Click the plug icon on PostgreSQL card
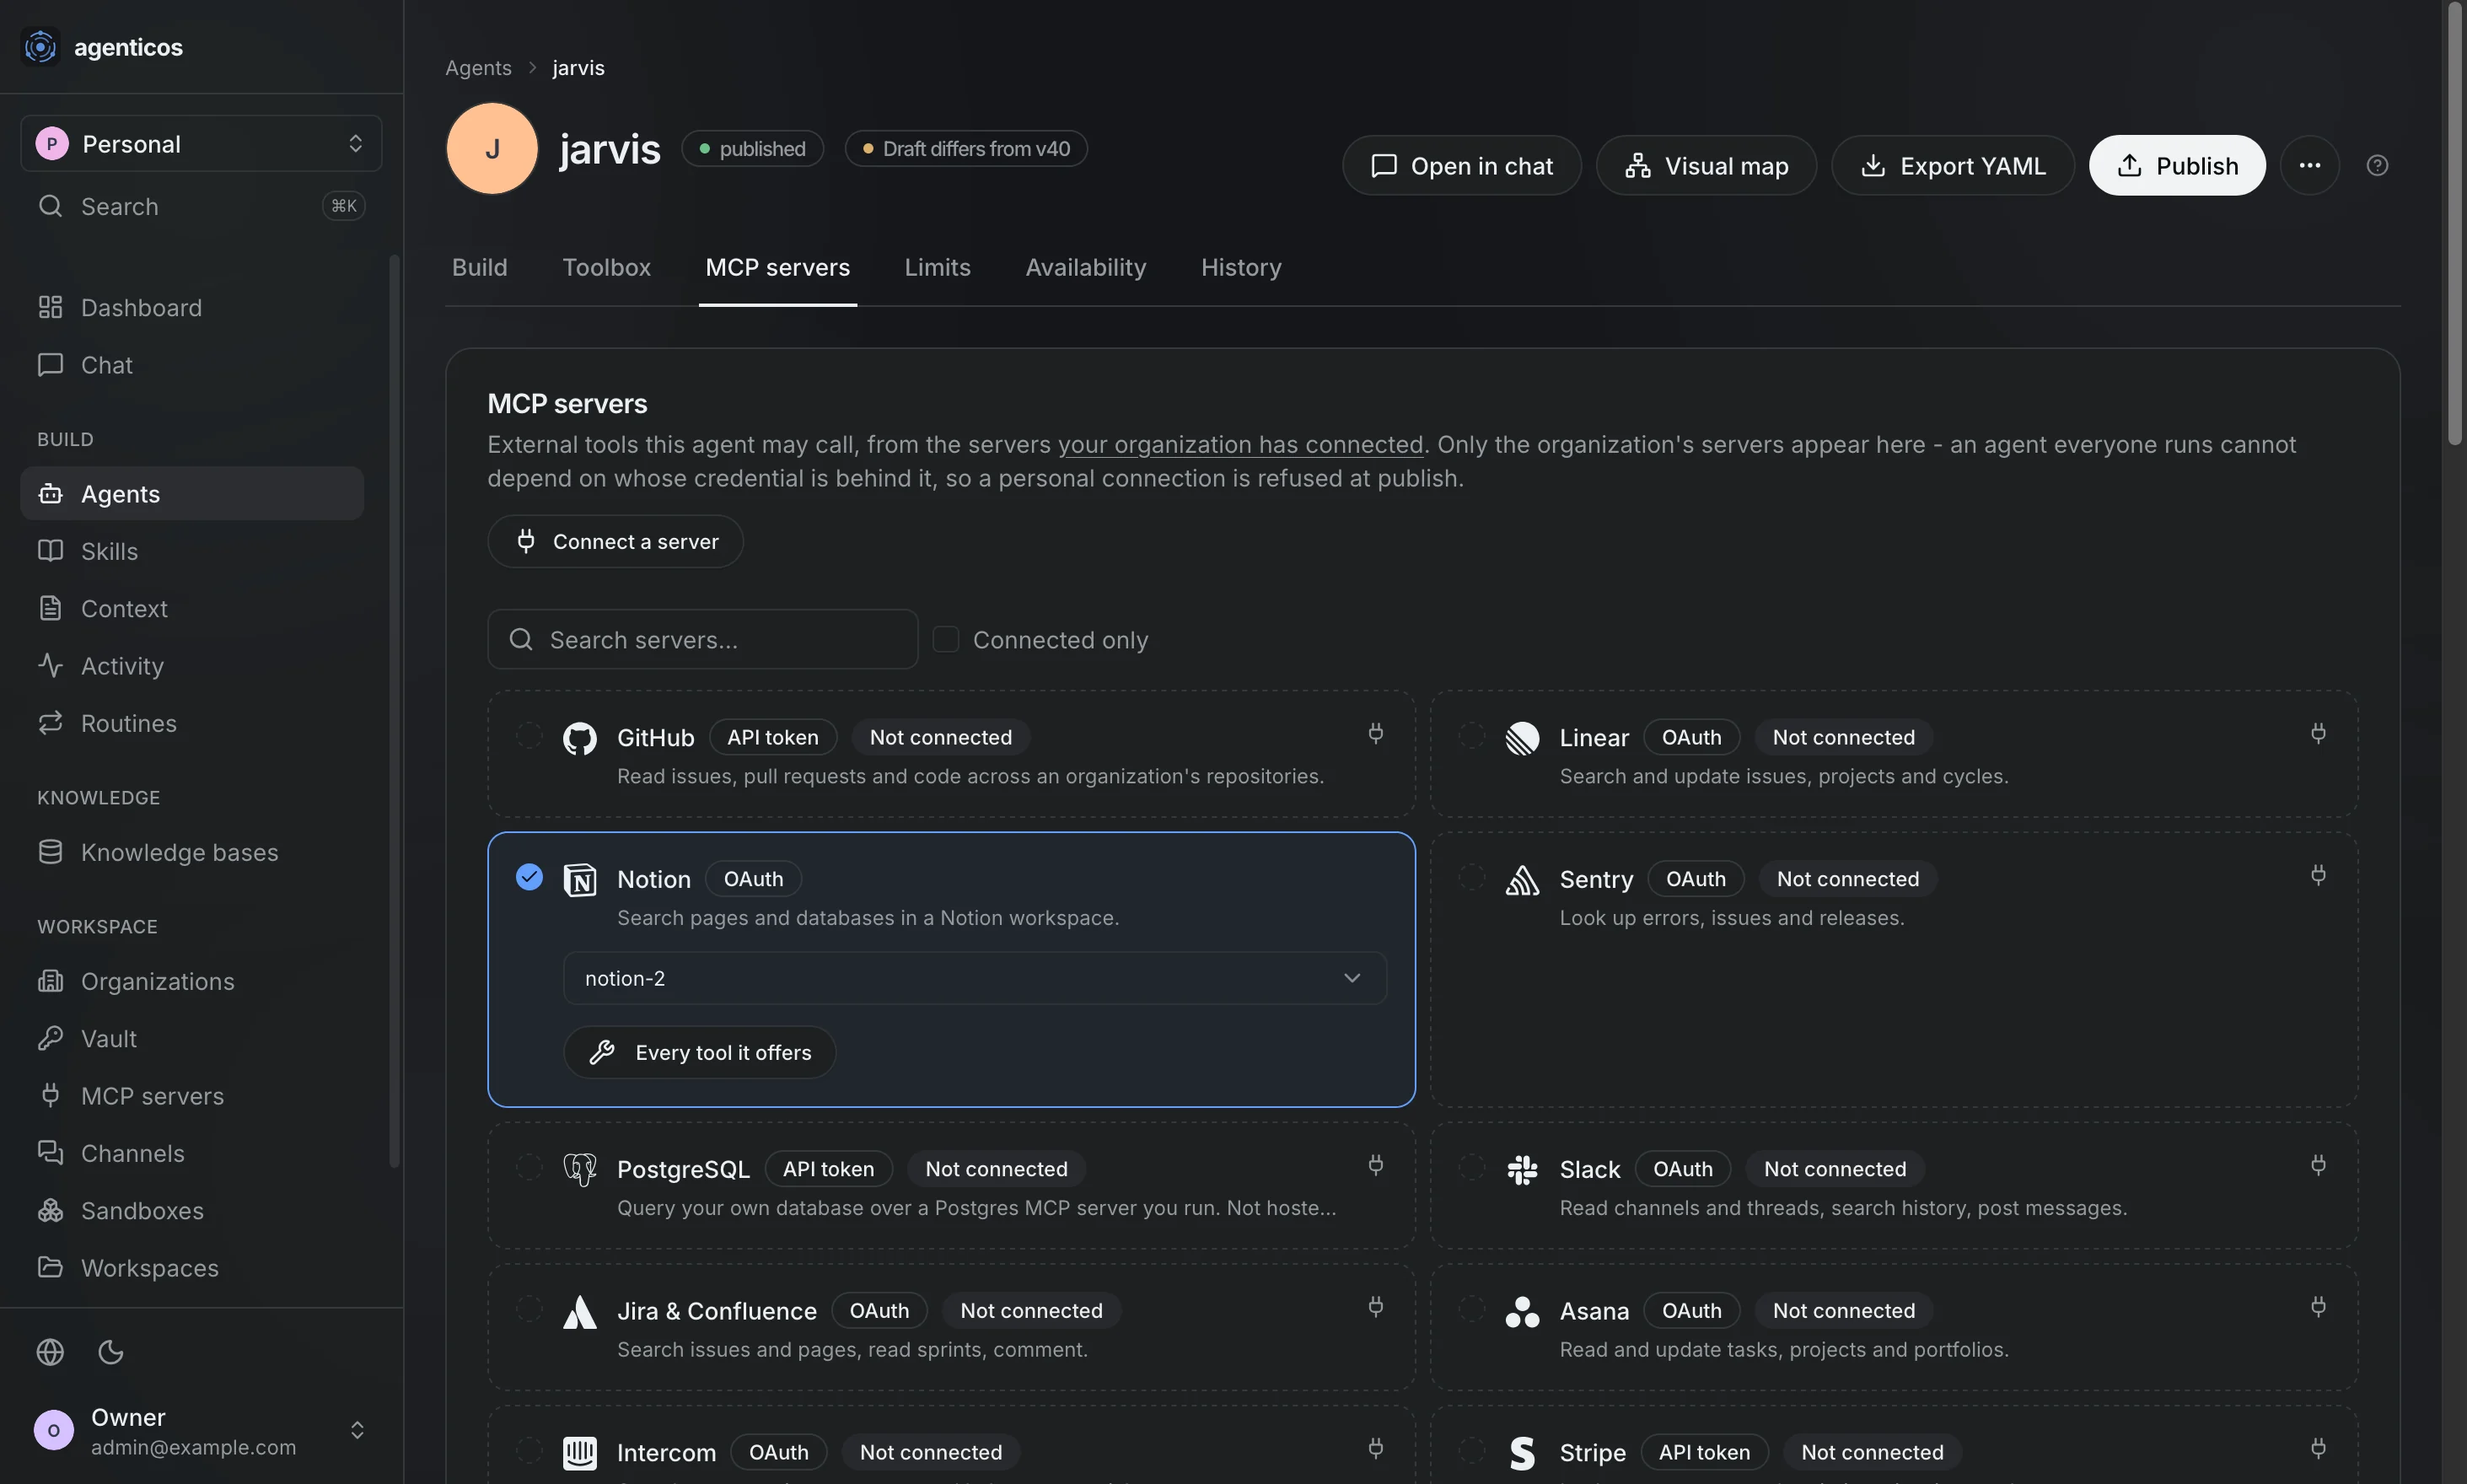The width and height of the screenshot is (2467, 1484). 1376,1165
